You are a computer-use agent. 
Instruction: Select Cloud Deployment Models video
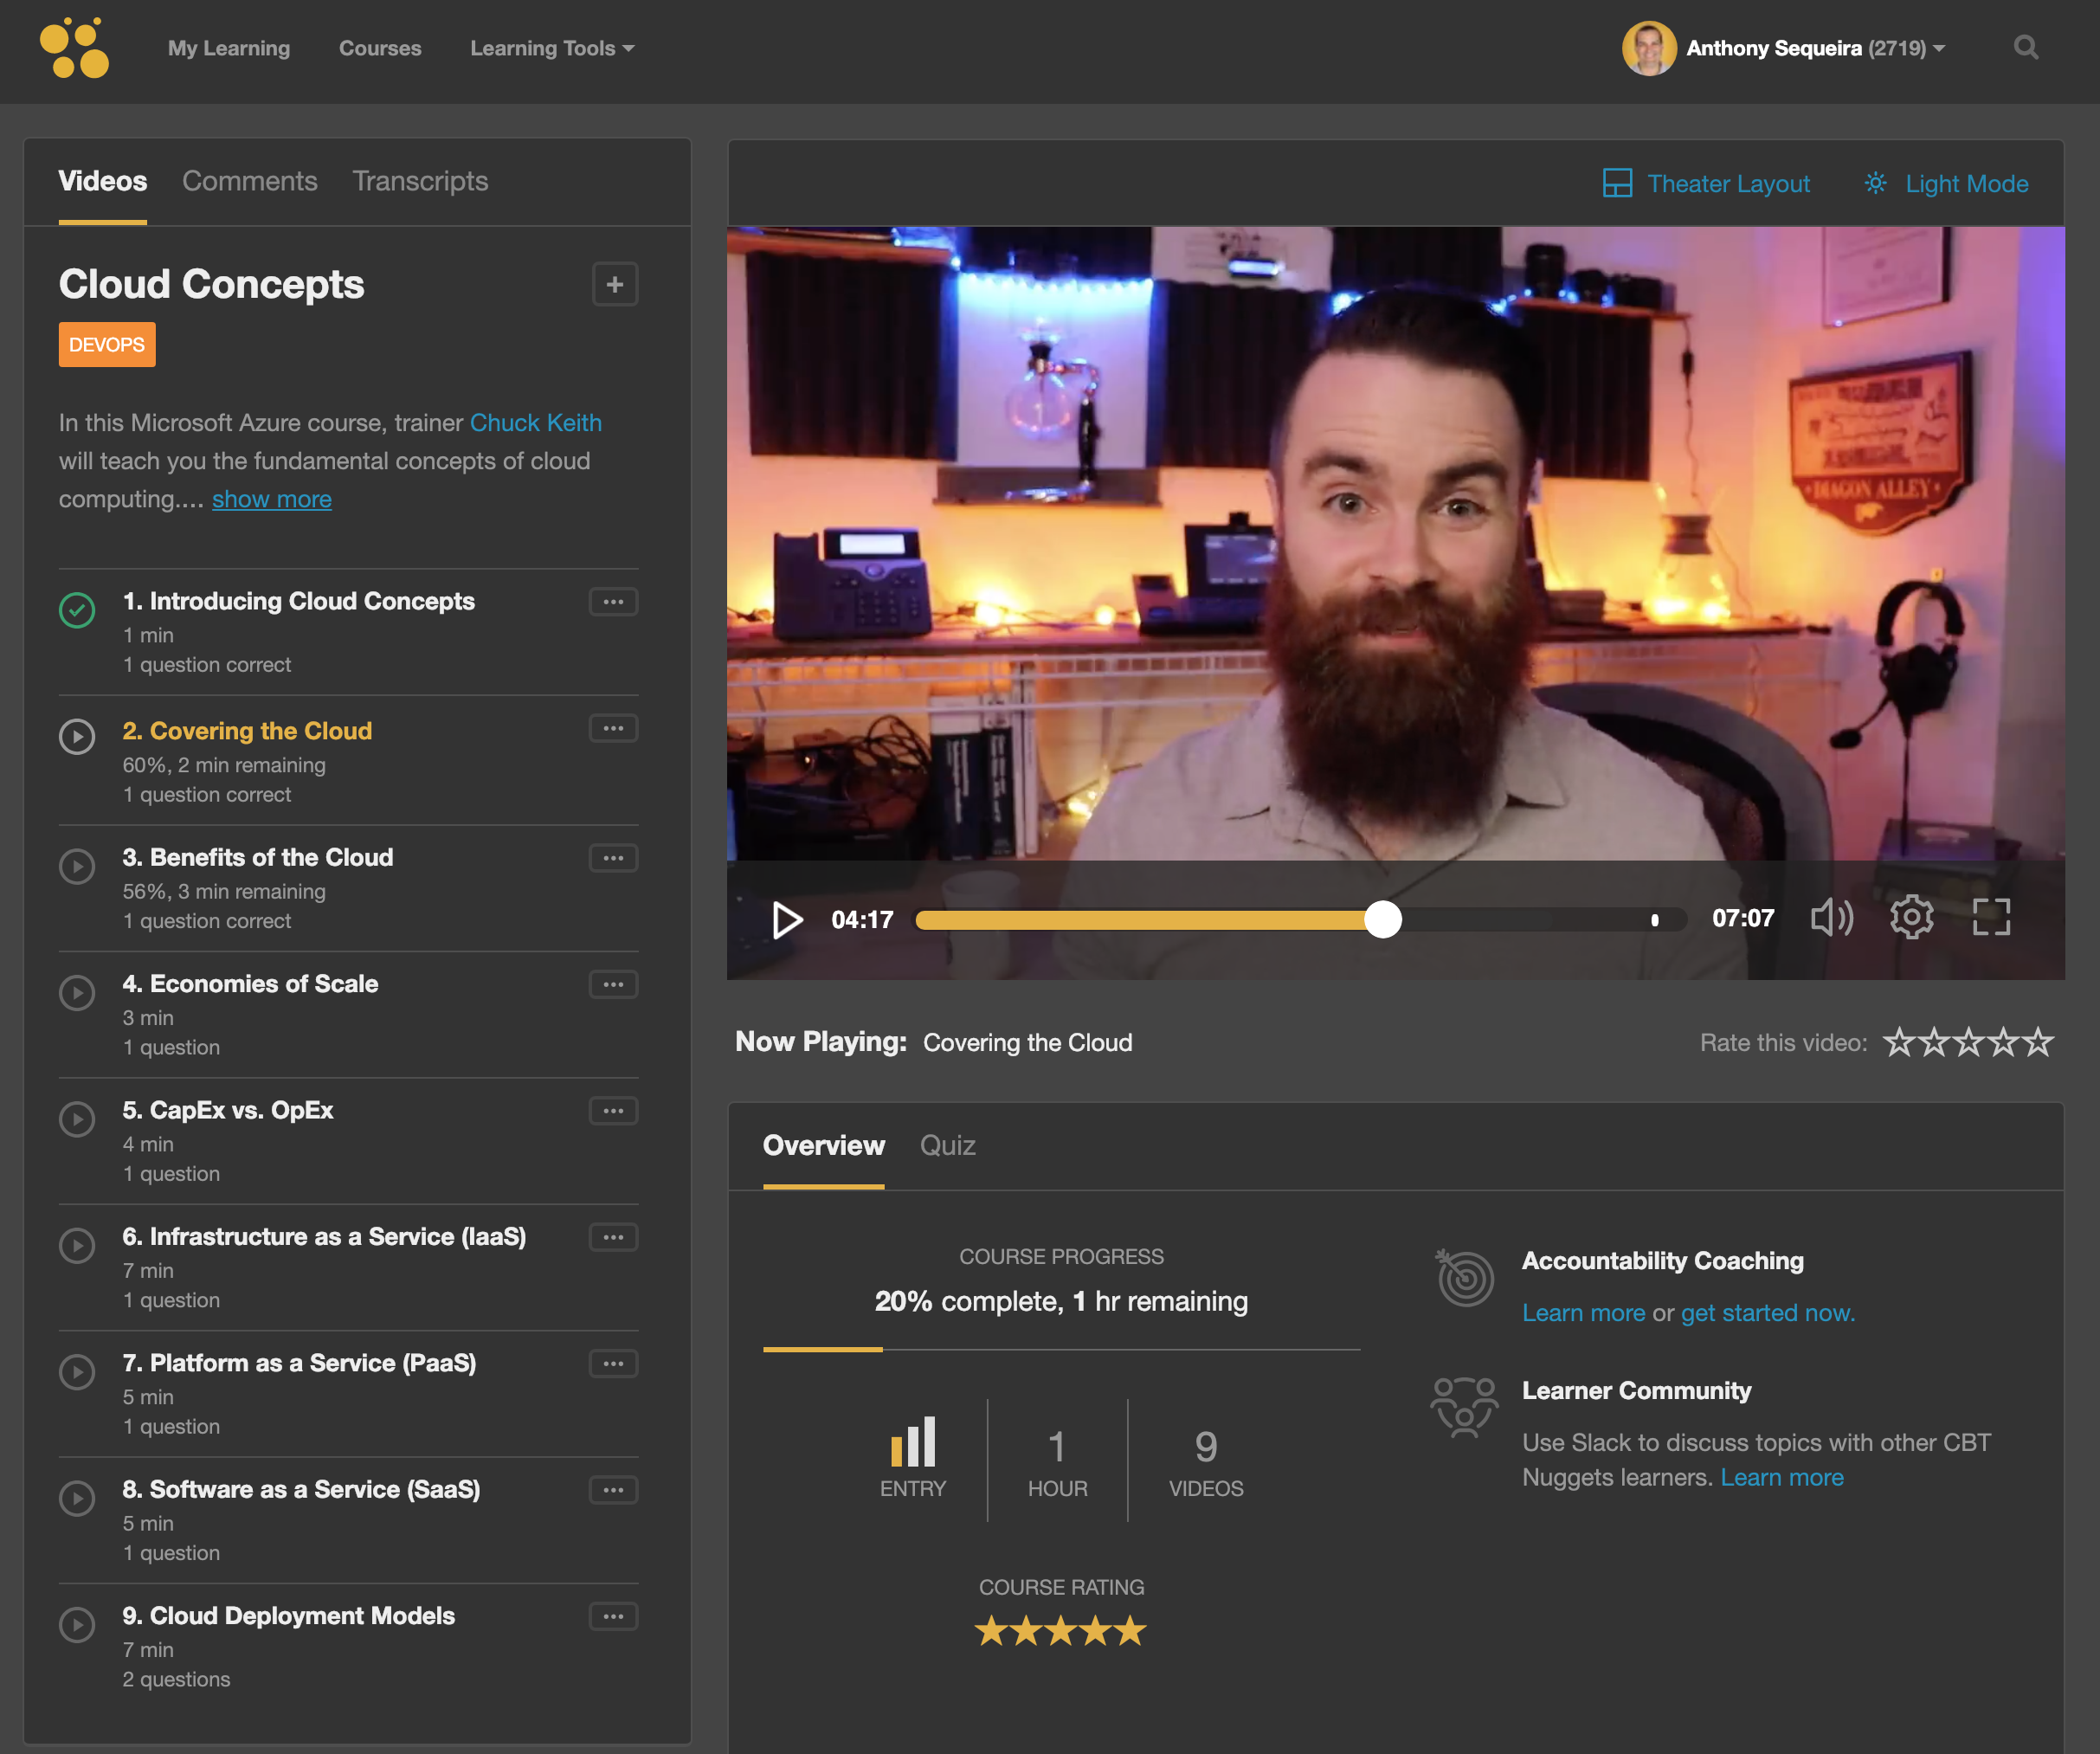tap(288, 1616)
